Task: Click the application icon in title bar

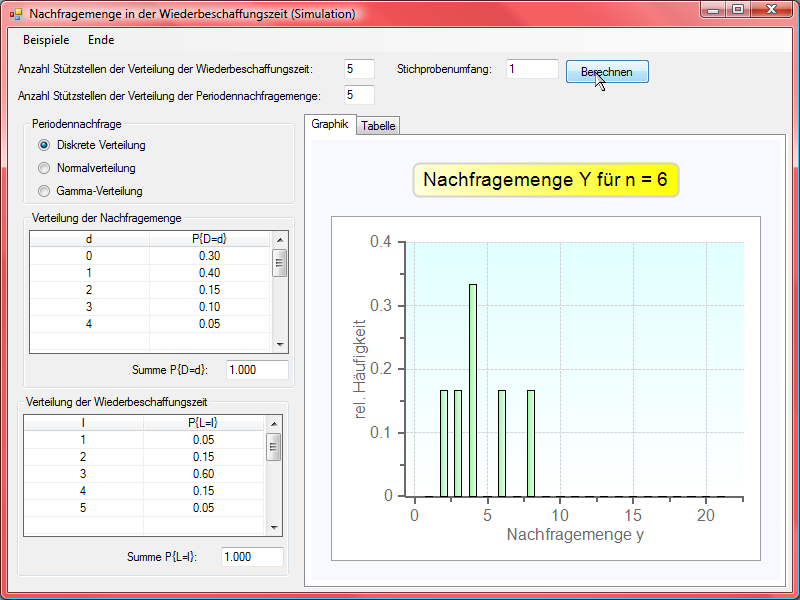Action: click(15, 14)
